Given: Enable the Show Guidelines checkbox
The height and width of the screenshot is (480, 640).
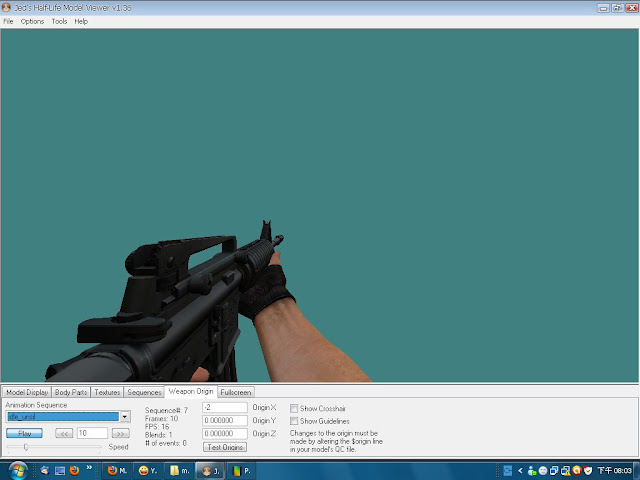Looking at the screenshot, I should pyautogui.click(x=294, y=421).
